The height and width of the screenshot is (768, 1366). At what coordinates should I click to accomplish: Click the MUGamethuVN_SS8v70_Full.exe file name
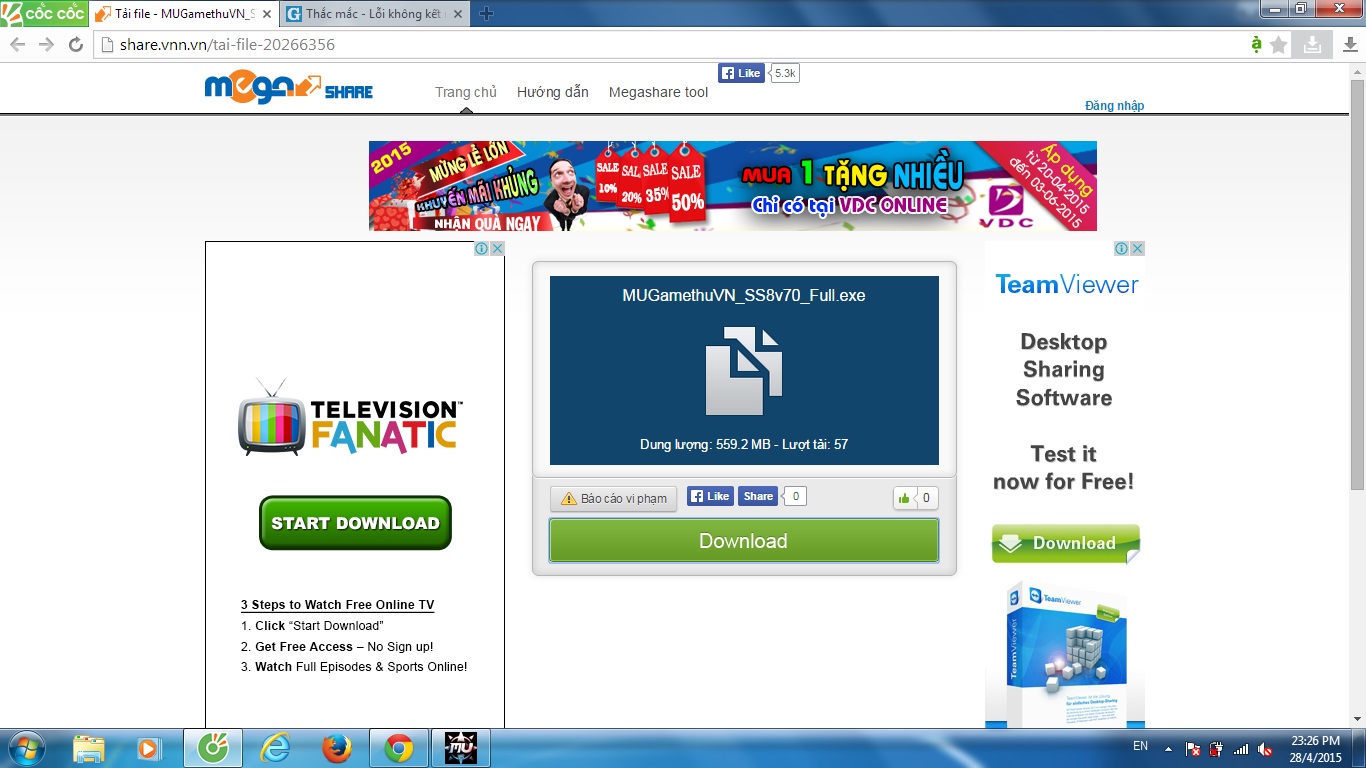[744, 296]
